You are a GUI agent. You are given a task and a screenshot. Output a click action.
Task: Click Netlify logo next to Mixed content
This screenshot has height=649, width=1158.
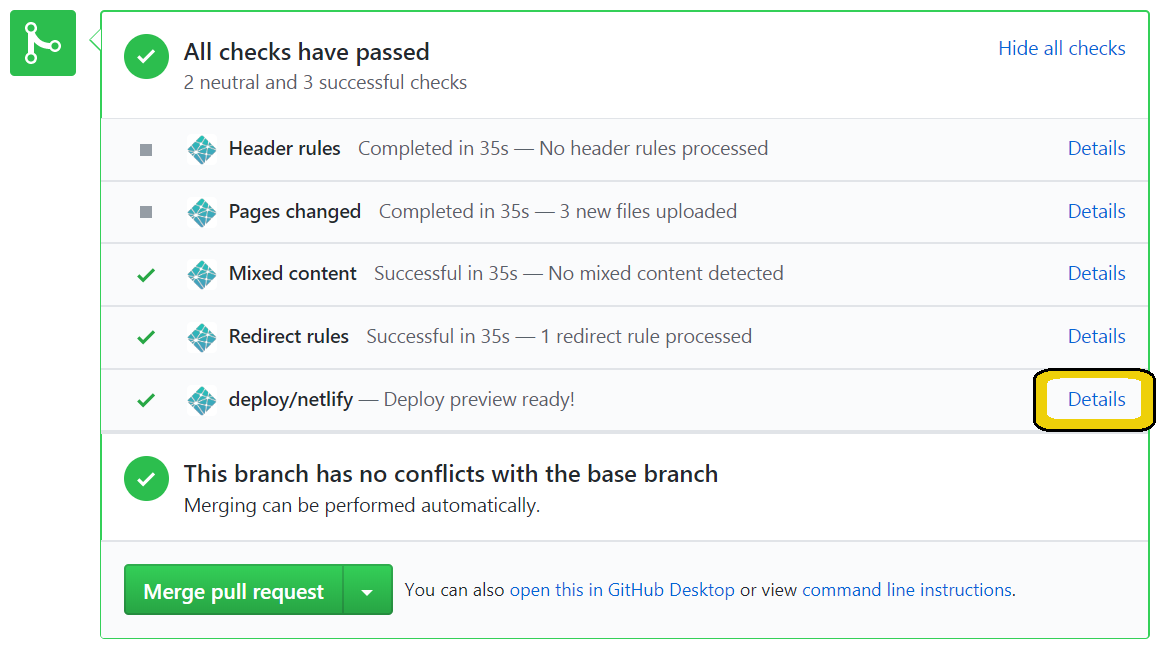click(202, 274)
